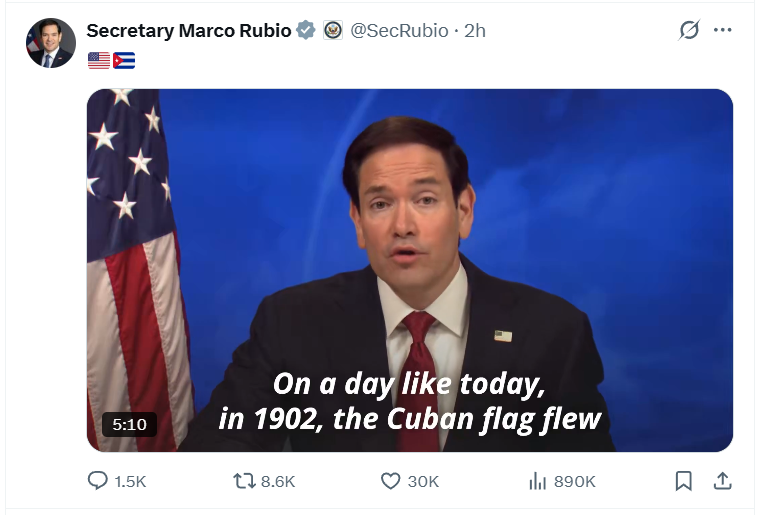Viewport: 779px width, 515px height.
Task: Click the Grok explain post icon
Action: click(689, 30)
